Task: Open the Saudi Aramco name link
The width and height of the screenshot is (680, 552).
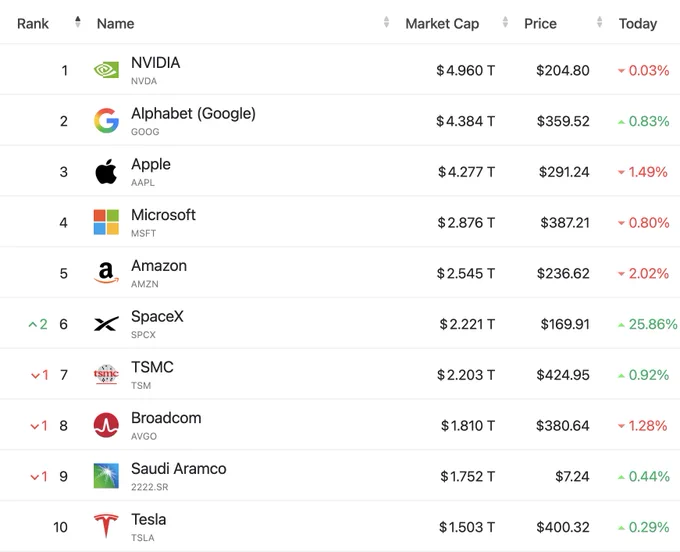Action: [178, 468]
